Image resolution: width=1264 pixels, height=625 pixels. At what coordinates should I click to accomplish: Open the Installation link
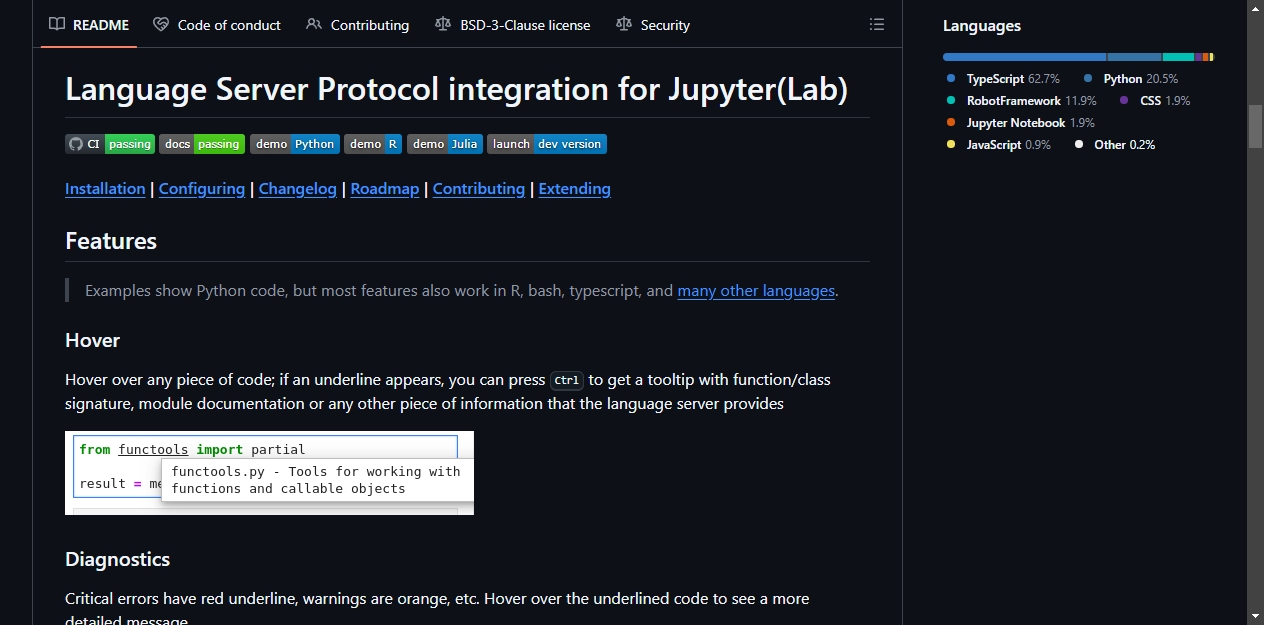pos(105,189)
